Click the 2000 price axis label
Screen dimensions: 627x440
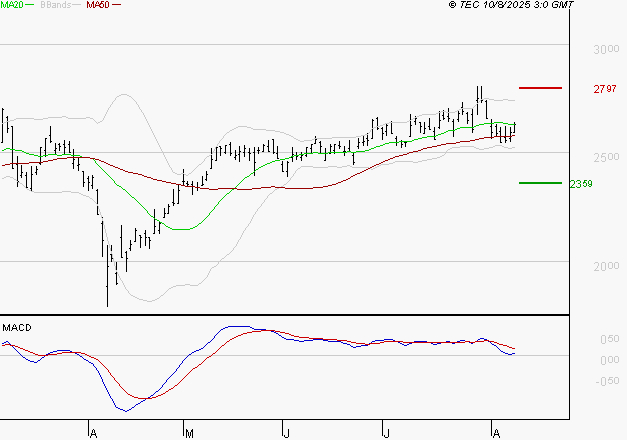point(604,266)
